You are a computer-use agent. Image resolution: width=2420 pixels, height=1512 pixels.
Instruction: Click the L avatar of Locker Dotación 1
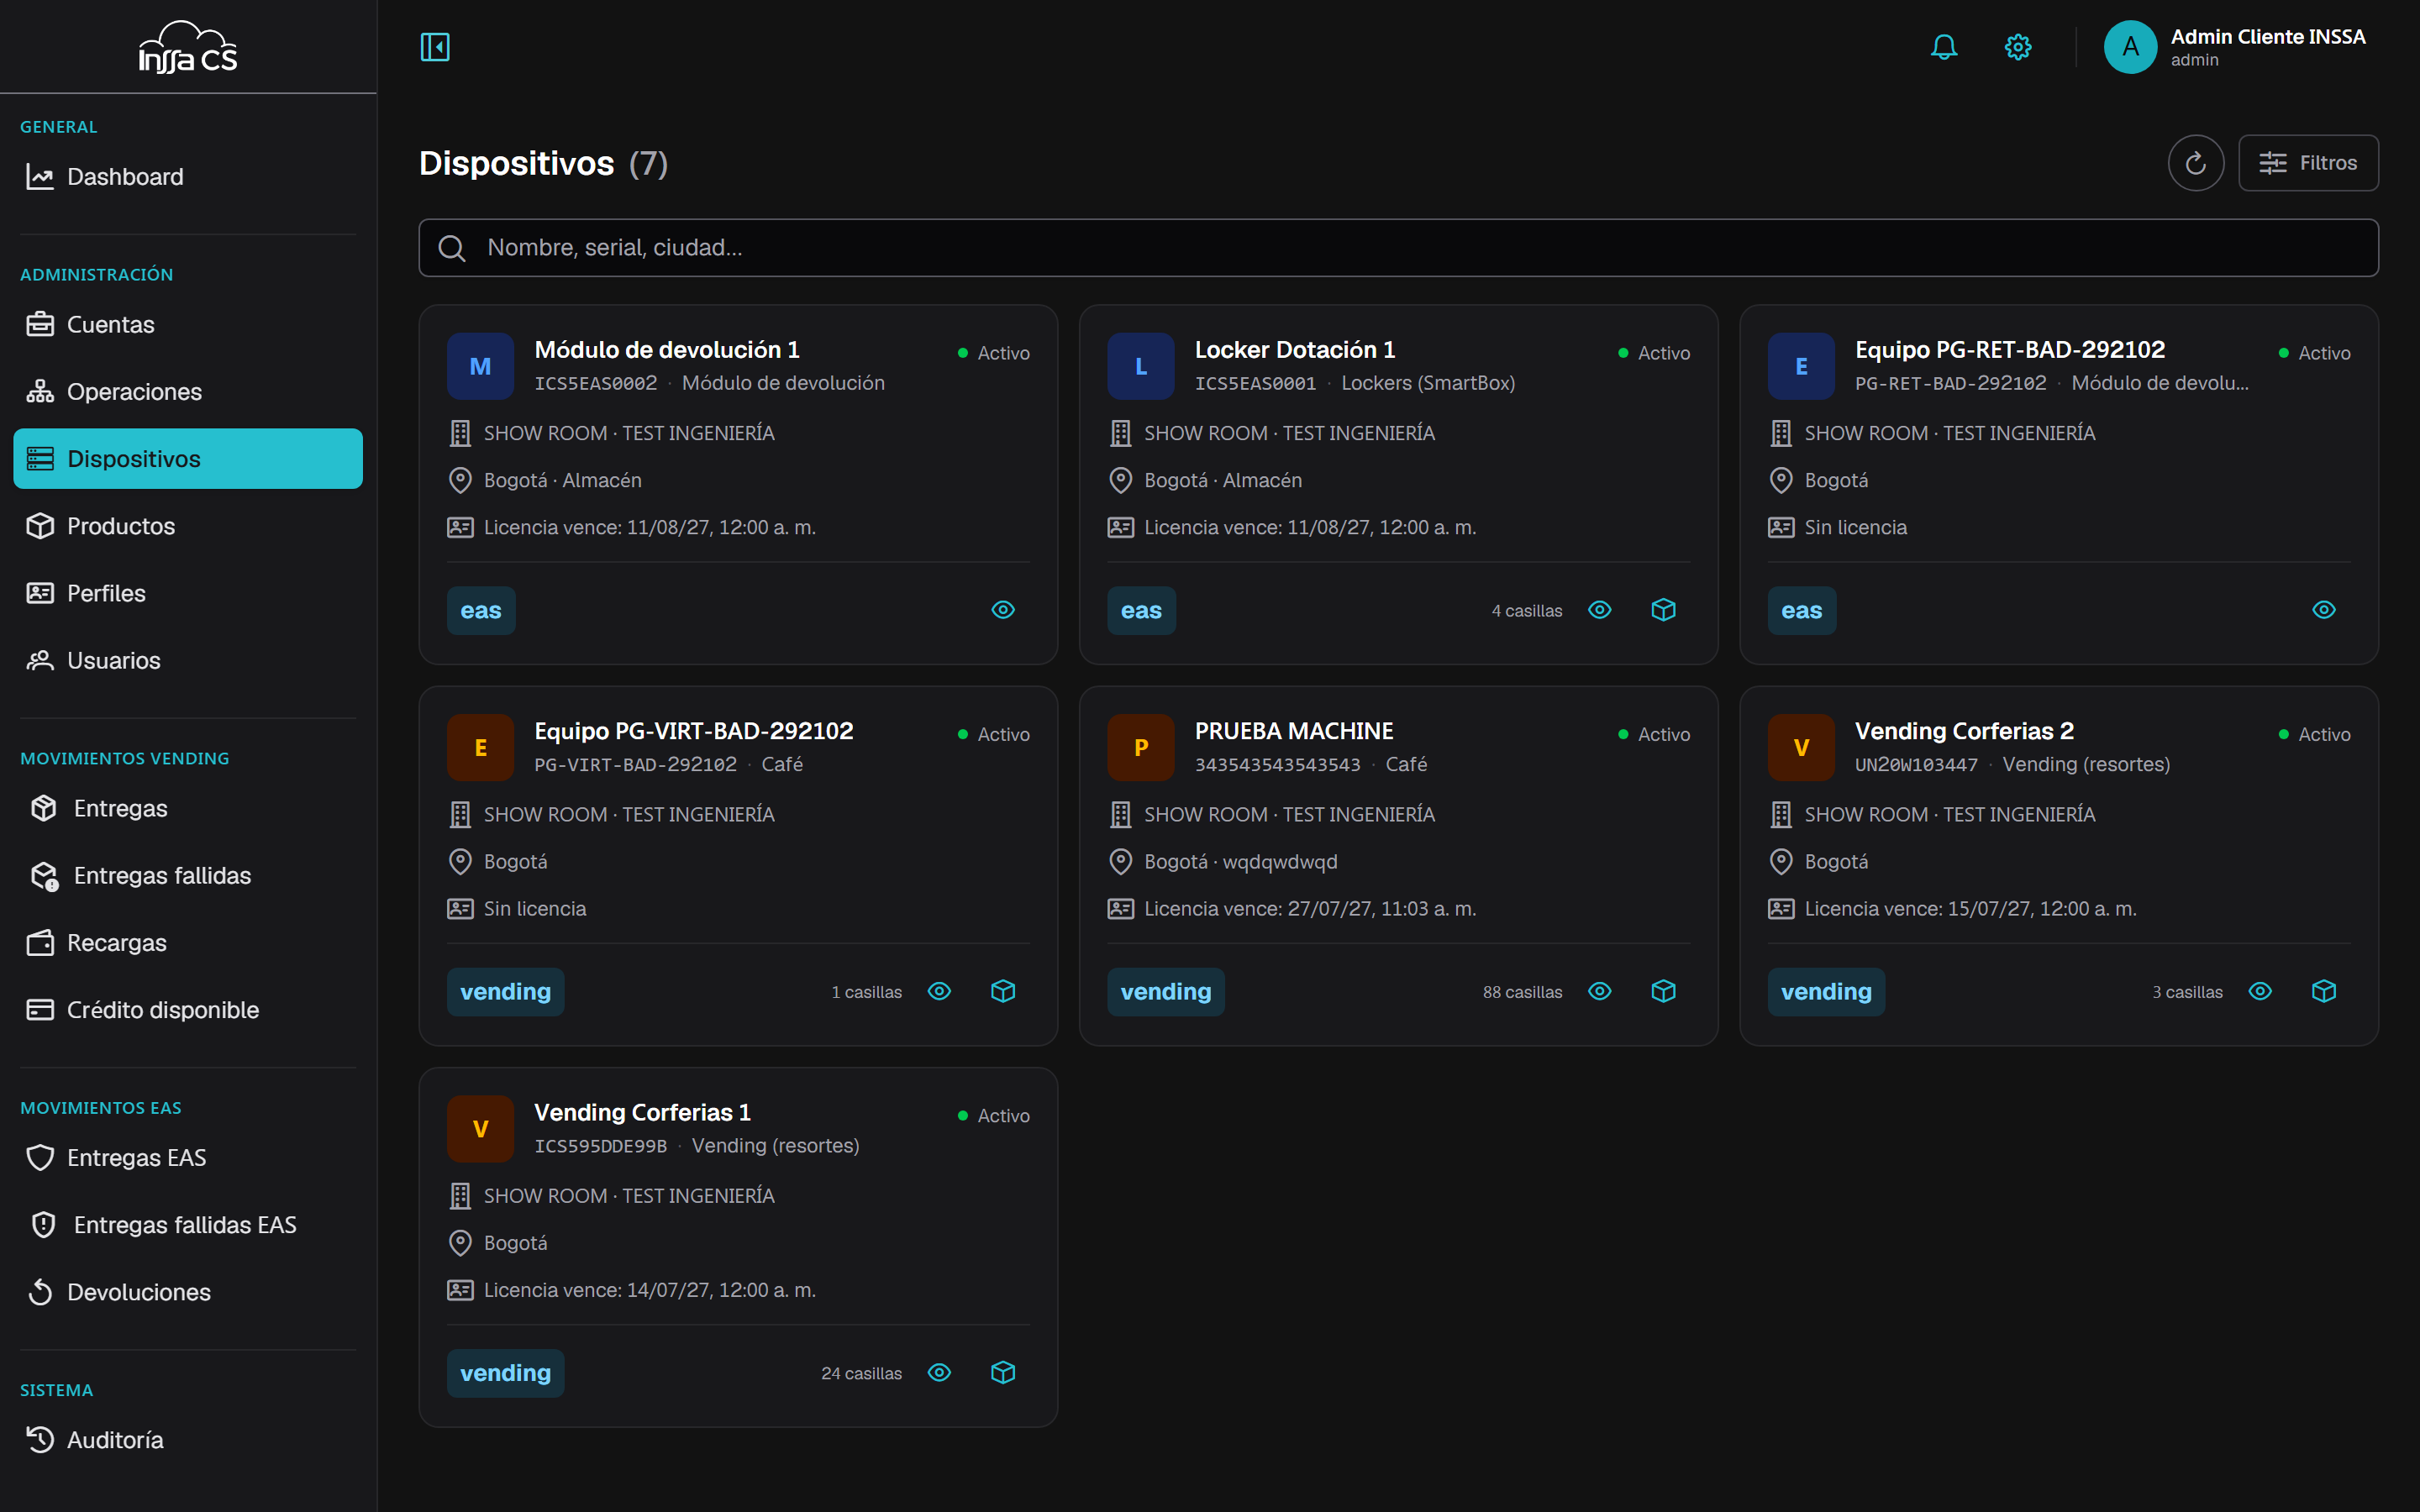tap(1141, 366)
